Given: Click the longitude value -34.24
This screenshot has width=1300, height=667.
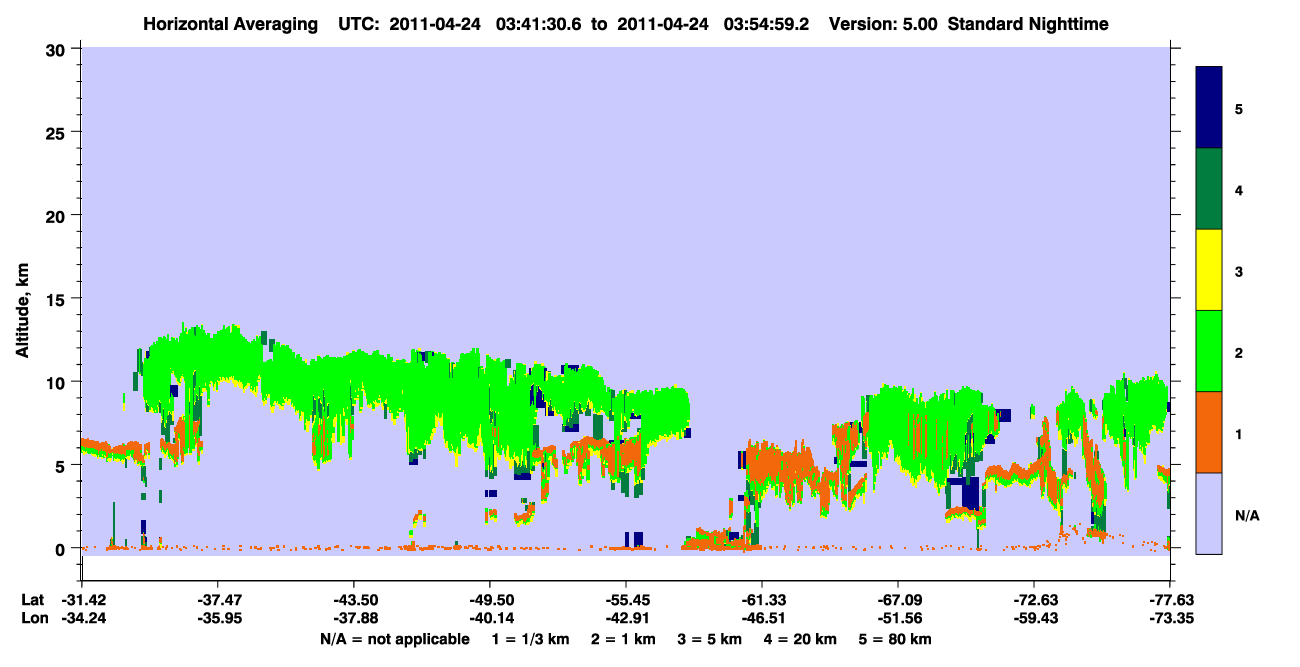Looking at the screenshot, I should click(82, 619).
